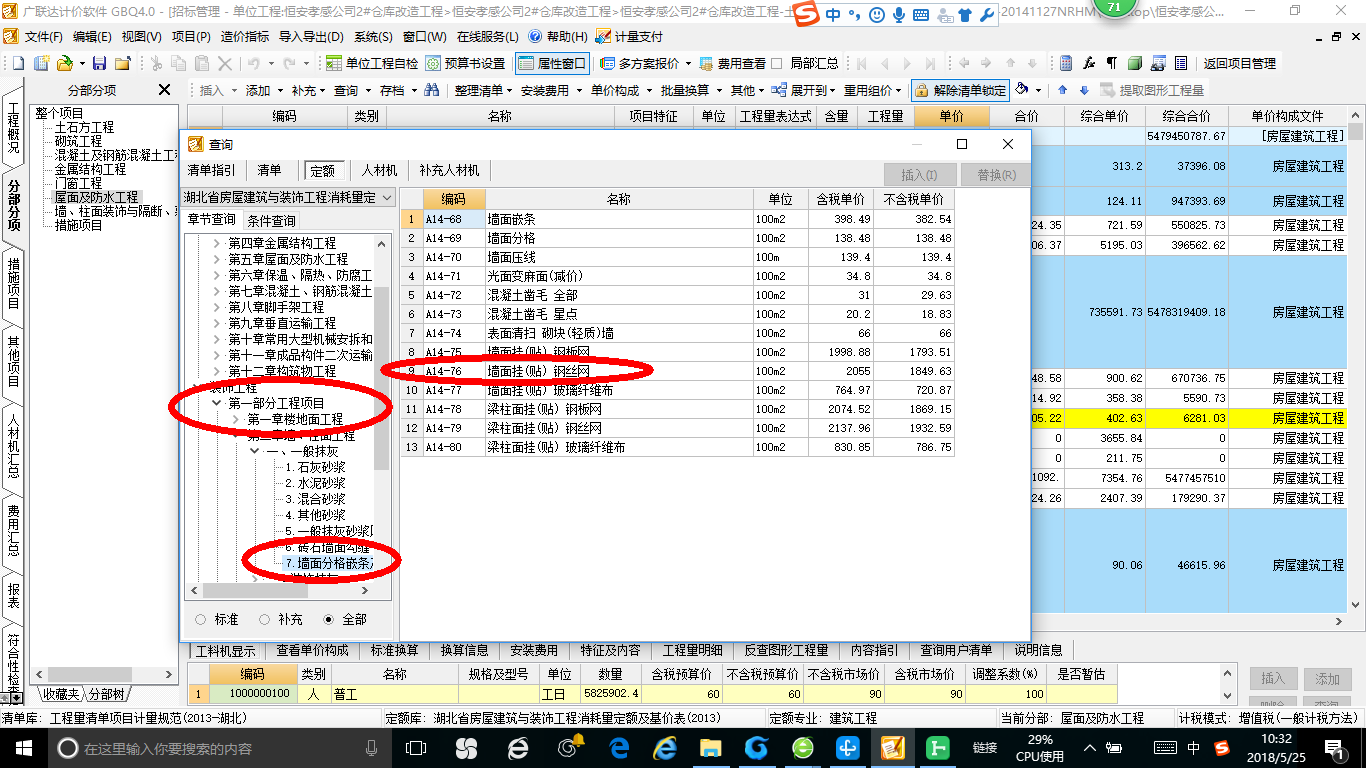
Task: Open 预算书设置 budget settings
Action: click(465, 63)
